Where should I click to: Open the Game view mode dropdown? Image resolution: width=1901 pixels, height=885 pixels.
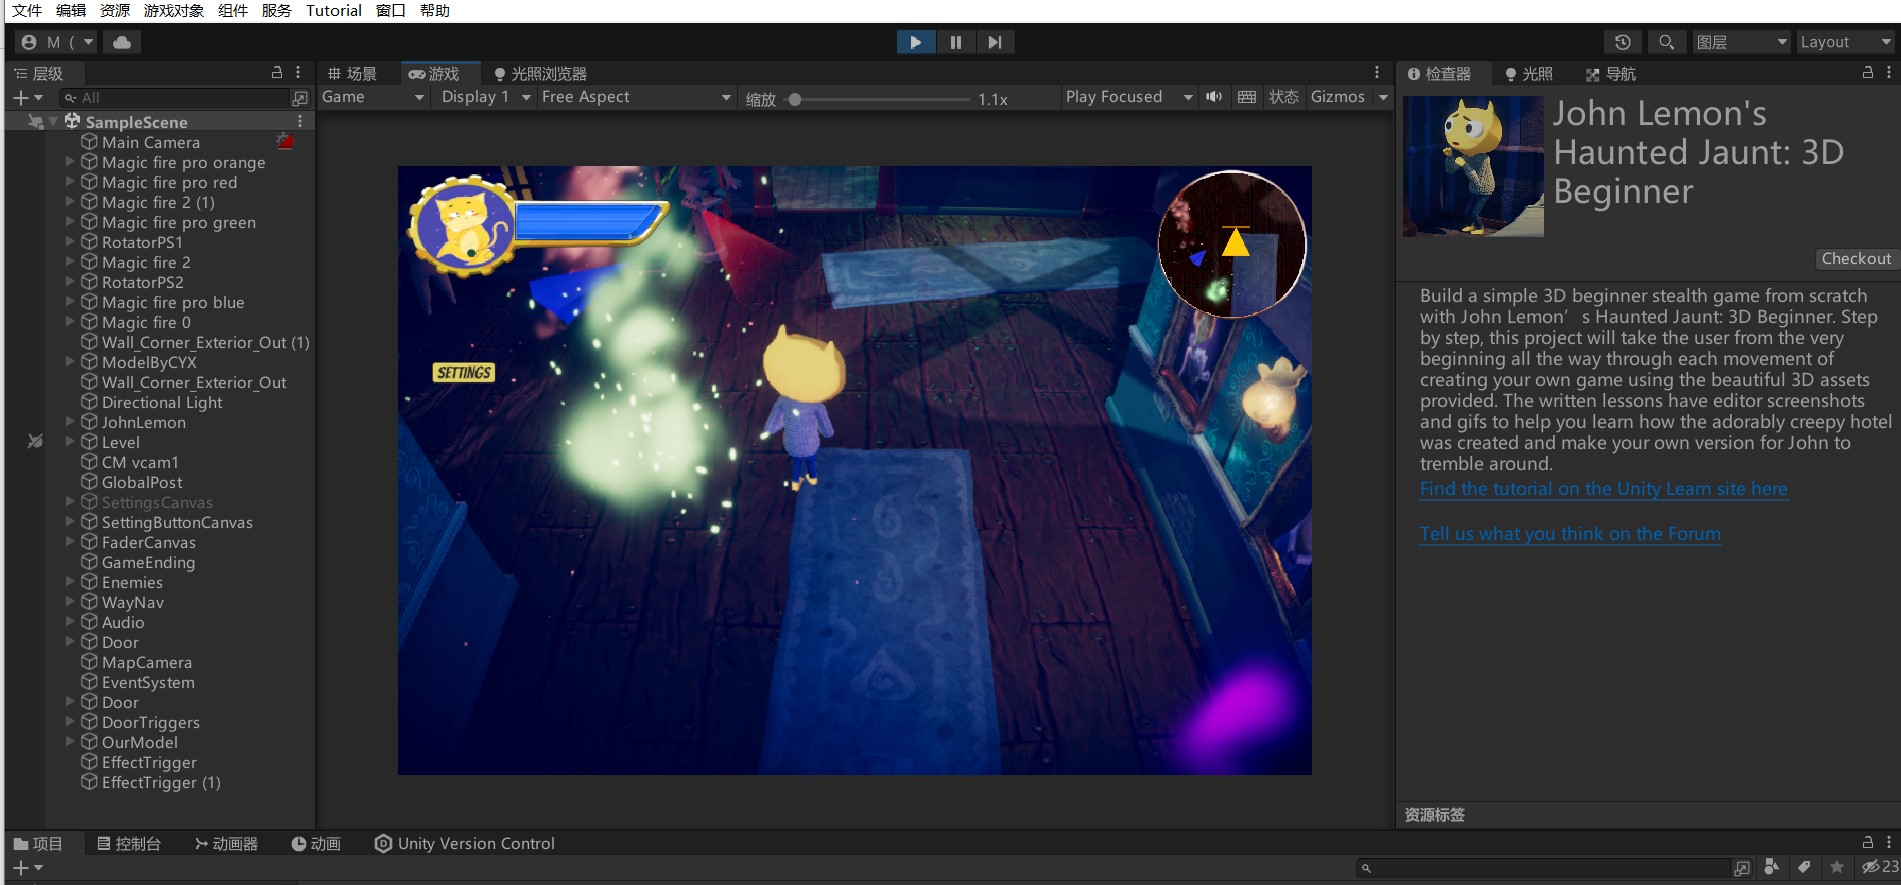374,97
